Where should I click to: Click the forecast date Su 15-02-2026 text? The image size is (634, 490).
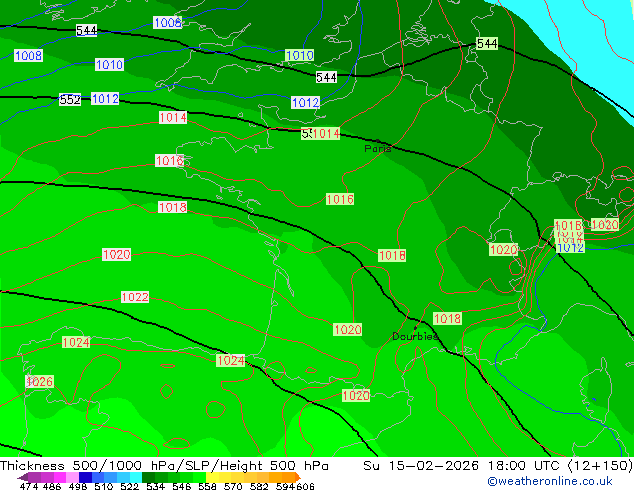coord(421,466)
